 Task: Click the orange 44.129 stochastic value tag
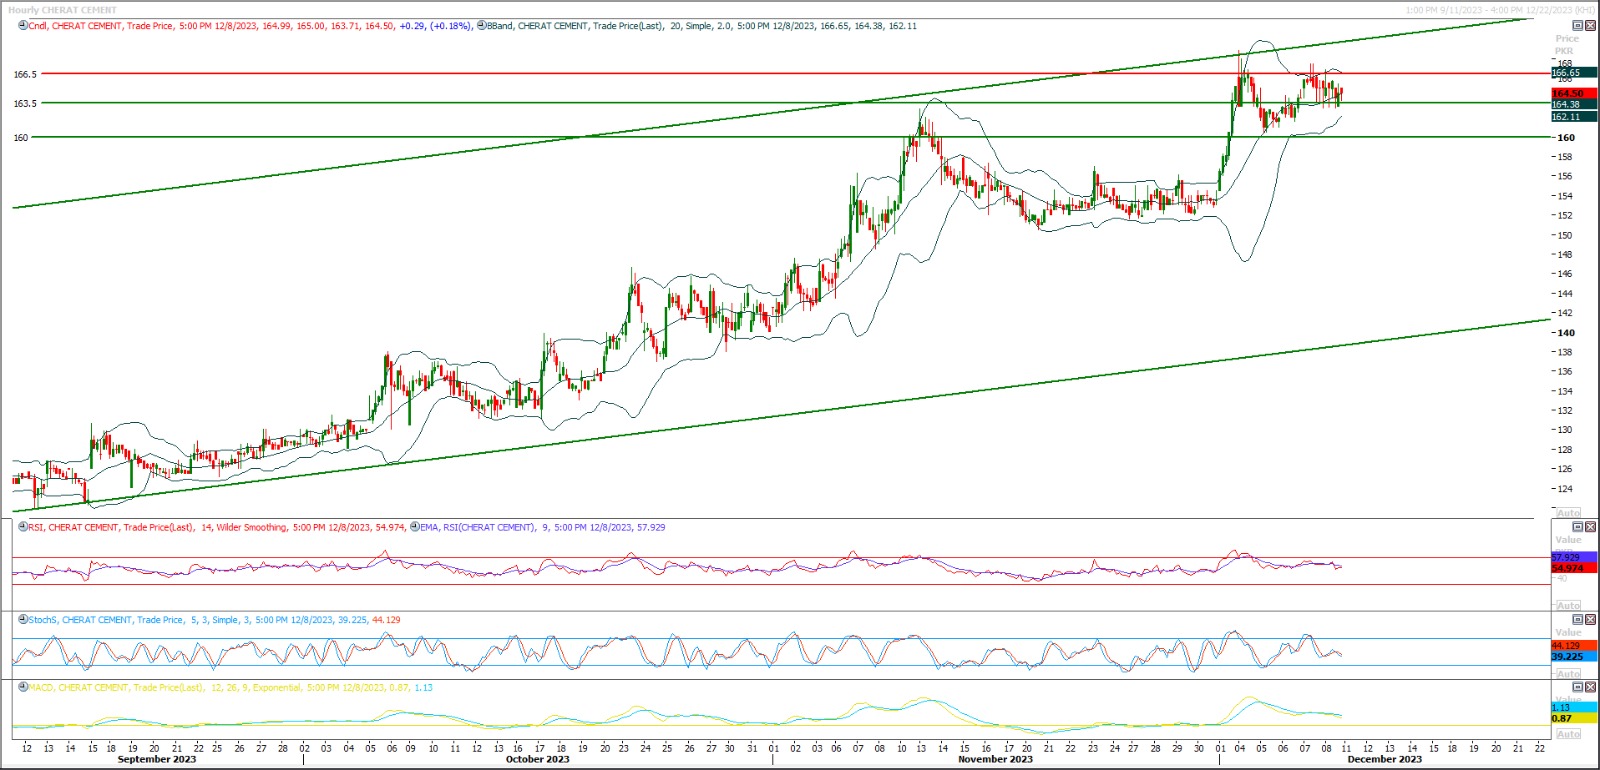[x=1573, y=646]
